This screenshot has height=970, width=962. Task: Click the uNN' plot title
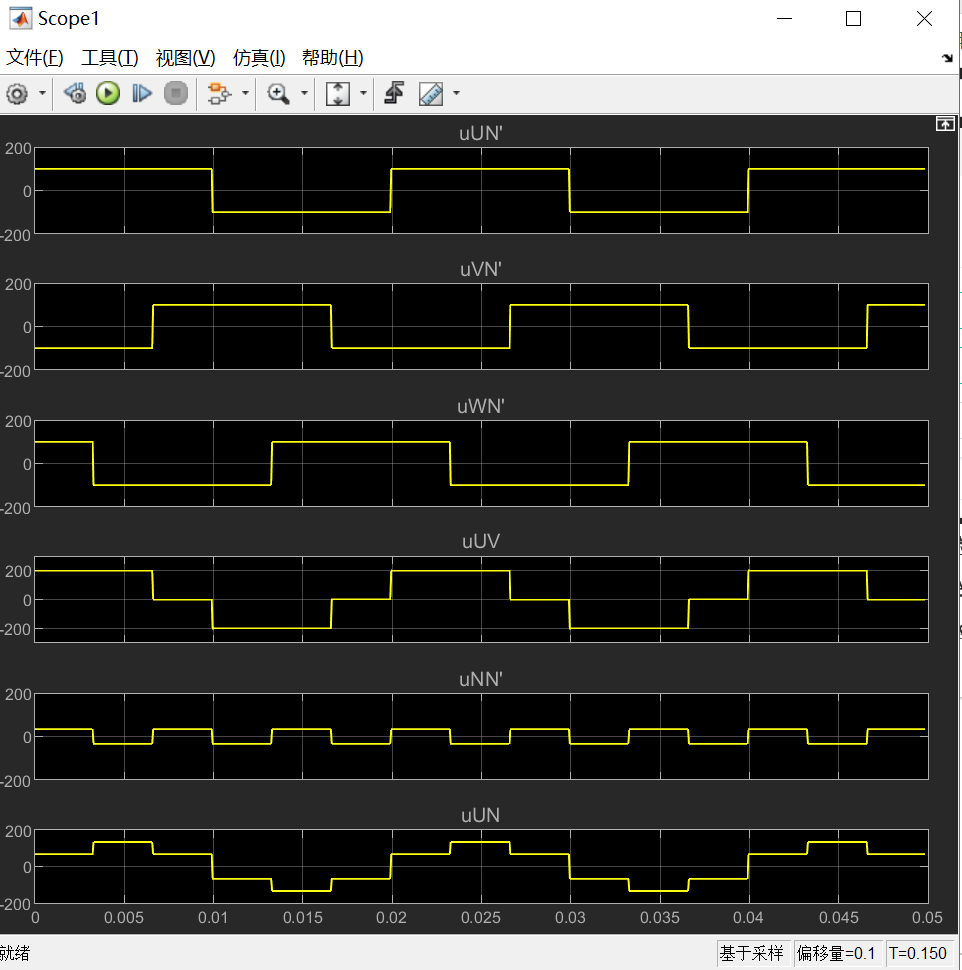[481, 679]
